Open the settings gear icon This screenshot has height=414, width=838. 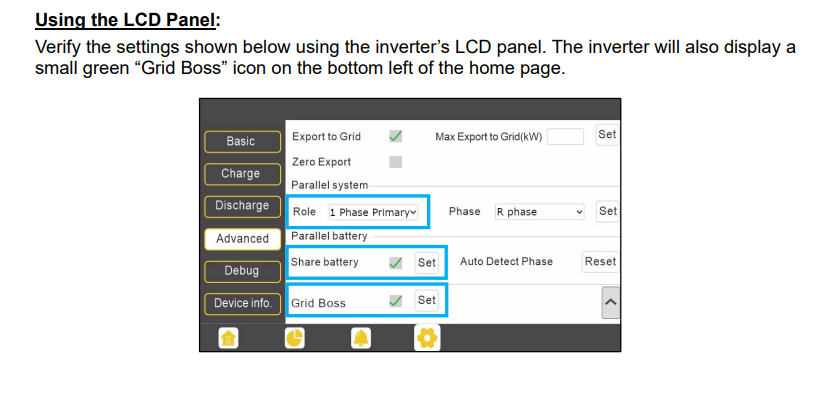point(427,338)
